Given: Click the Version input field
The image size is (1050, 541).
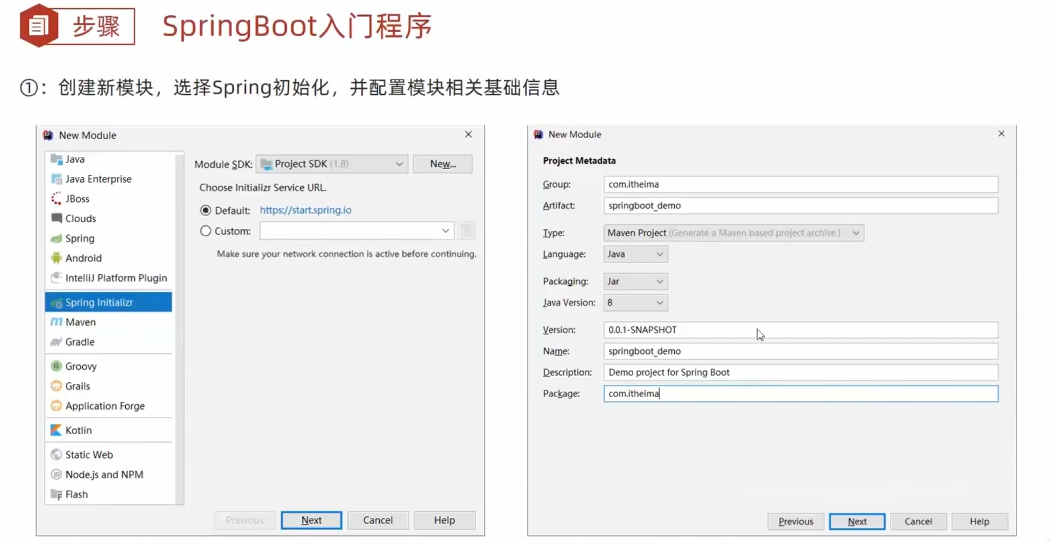Looking at the screenshot, I should (x=801, y=329).
